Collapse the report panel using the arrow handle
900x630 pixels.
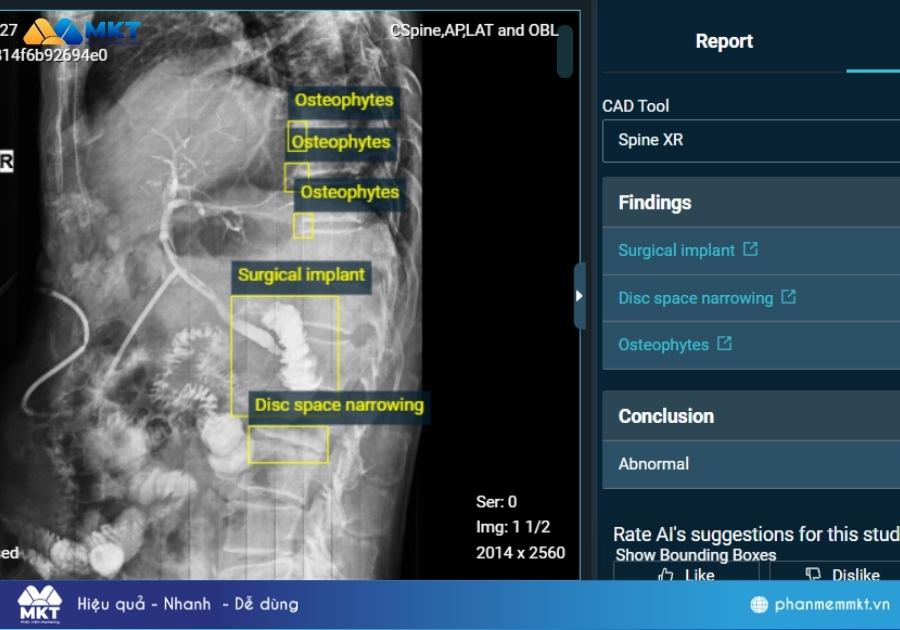click(579, 296)
